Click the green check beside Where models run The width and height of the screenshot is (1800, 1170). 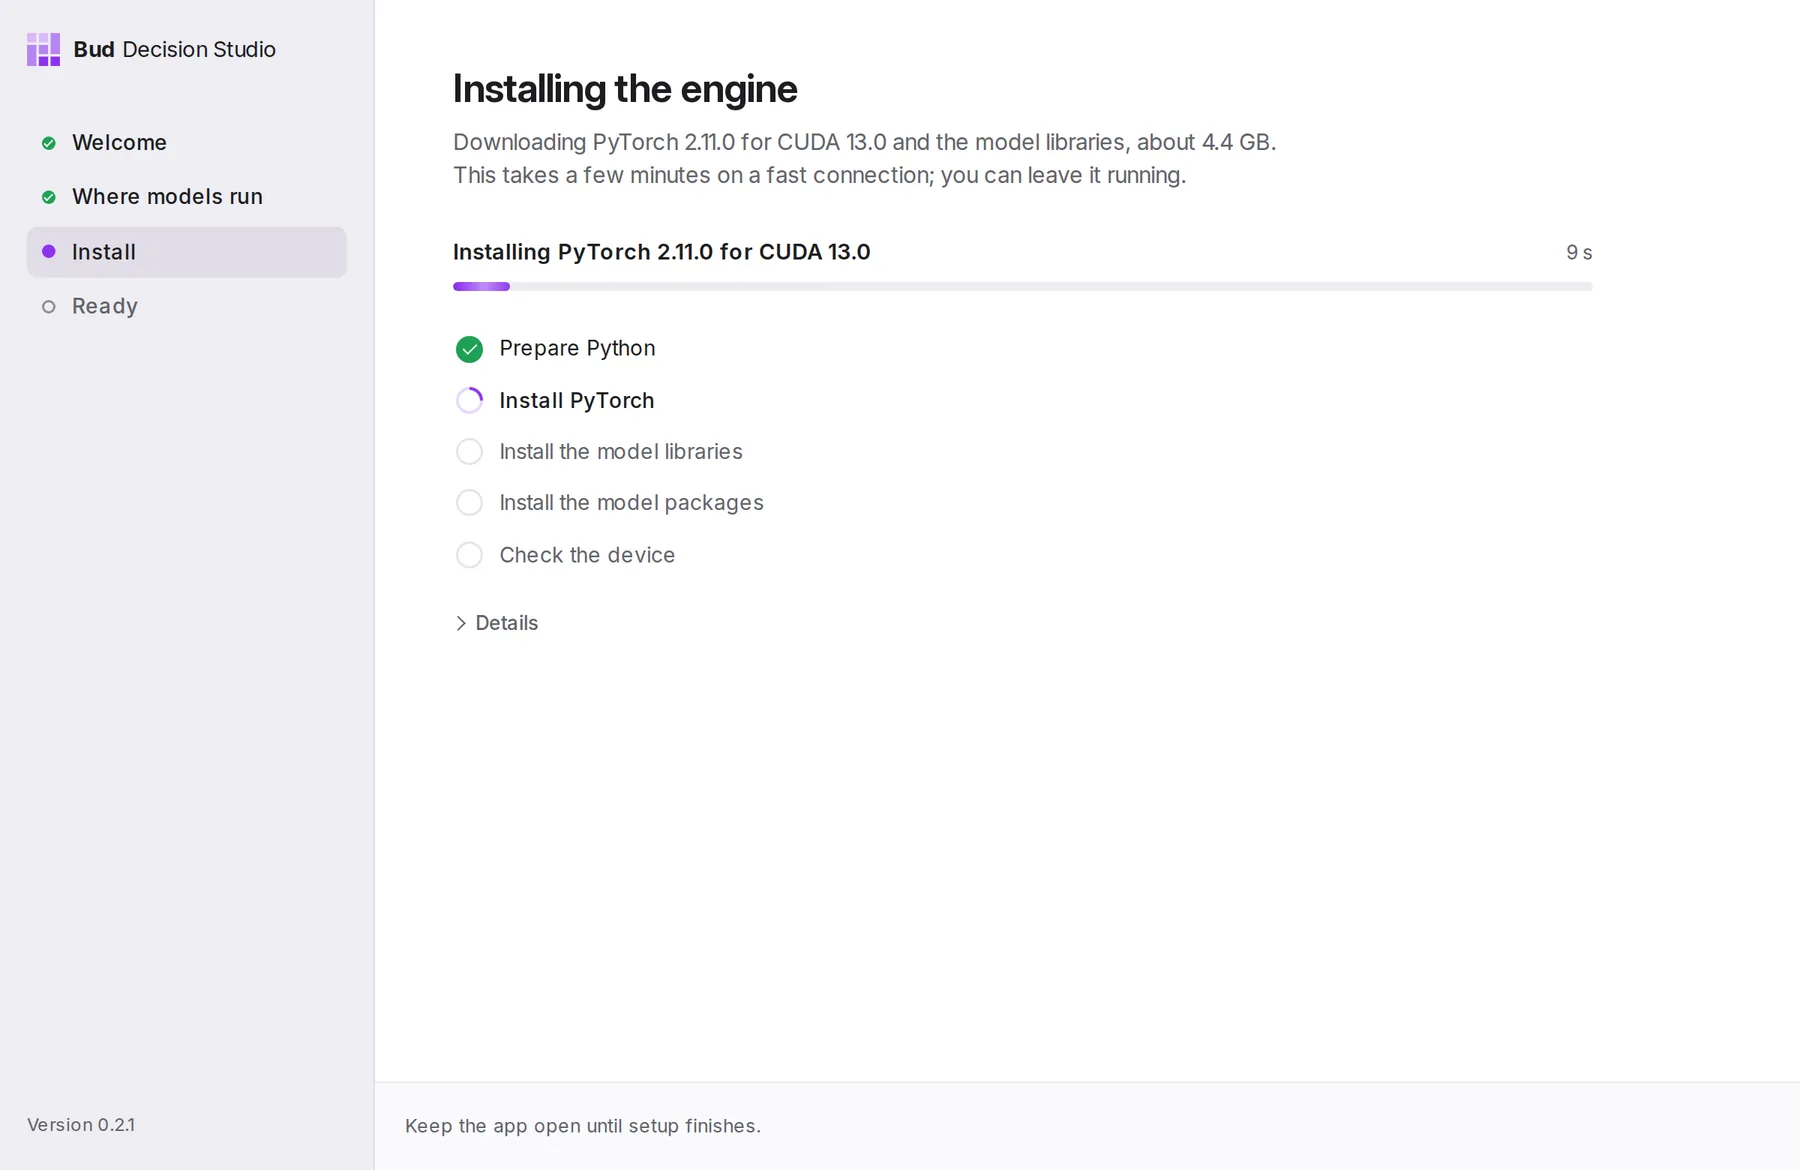[48, 197]
